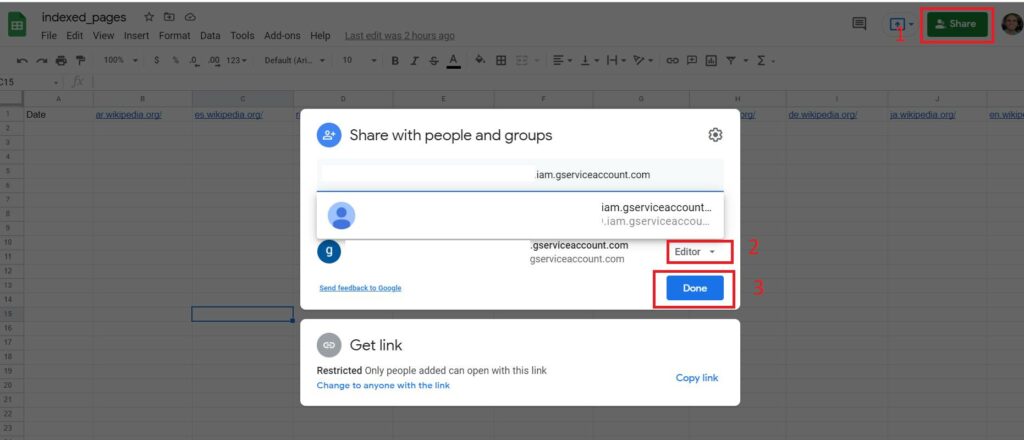This screenshot has width=1024, height=440.
Task: Click the undo icon in toolbar
Action: click(22, 61)
